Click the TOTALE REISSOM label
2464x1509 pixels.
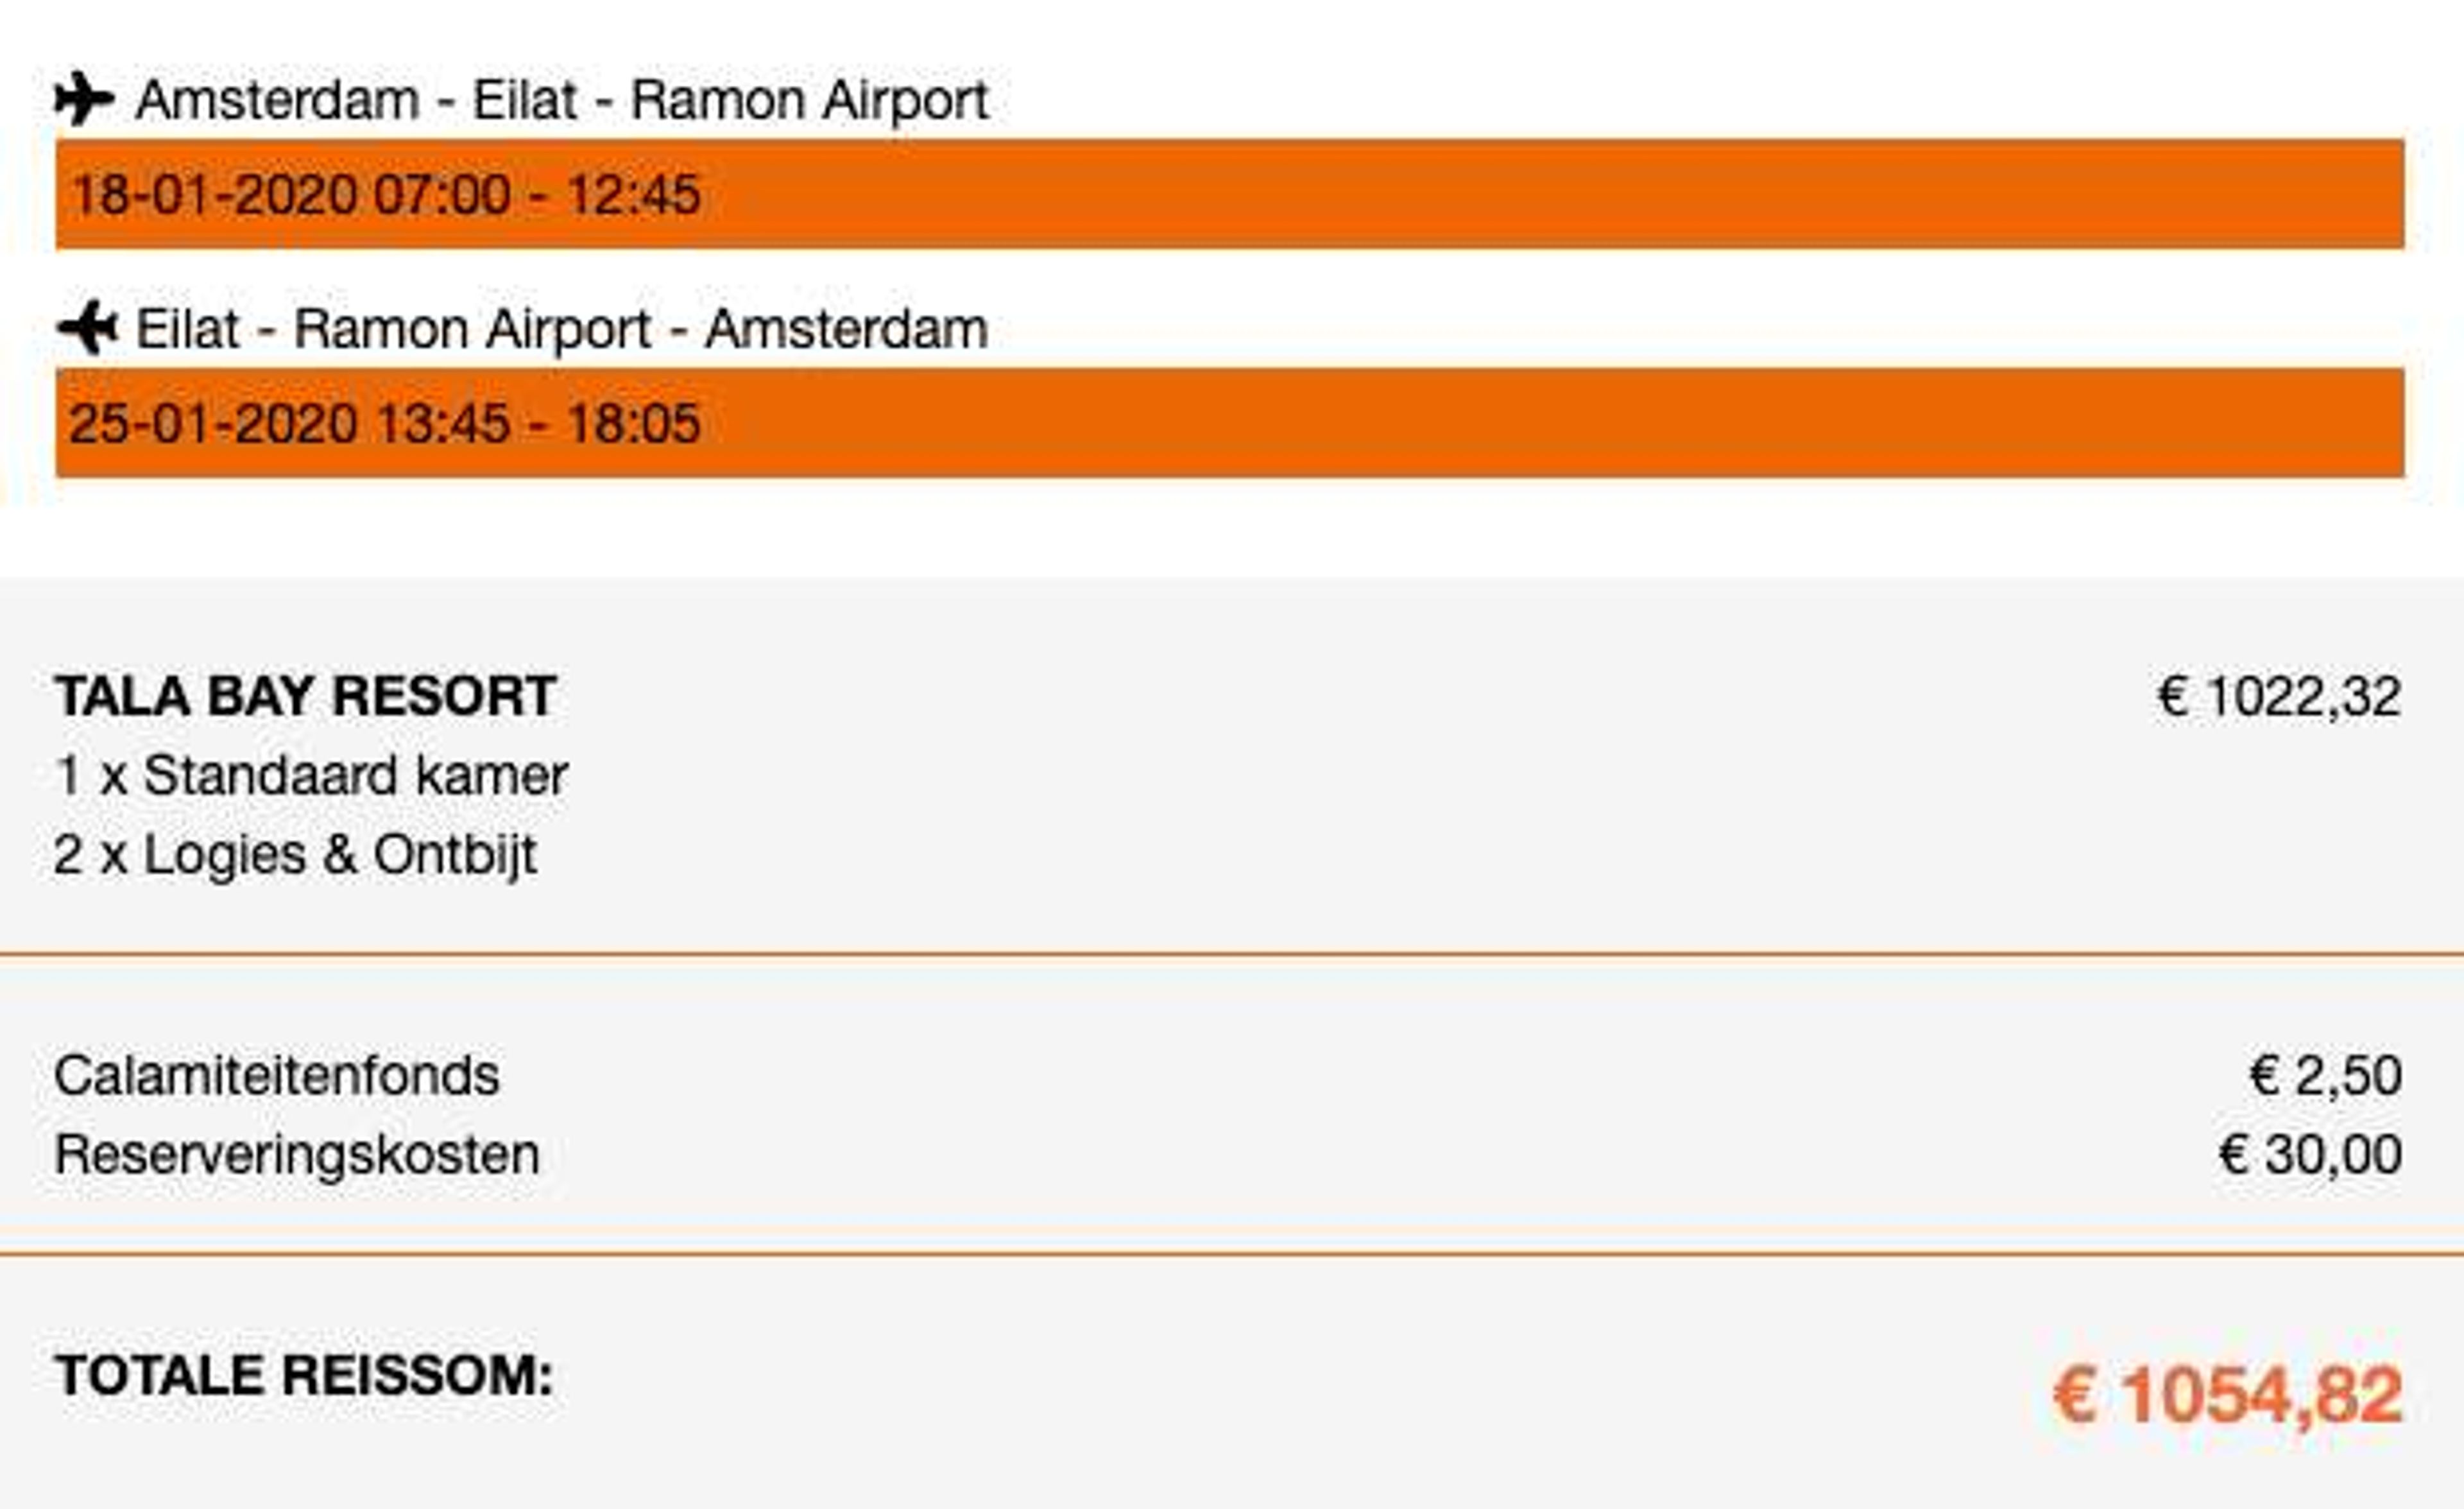(304, 1375)
